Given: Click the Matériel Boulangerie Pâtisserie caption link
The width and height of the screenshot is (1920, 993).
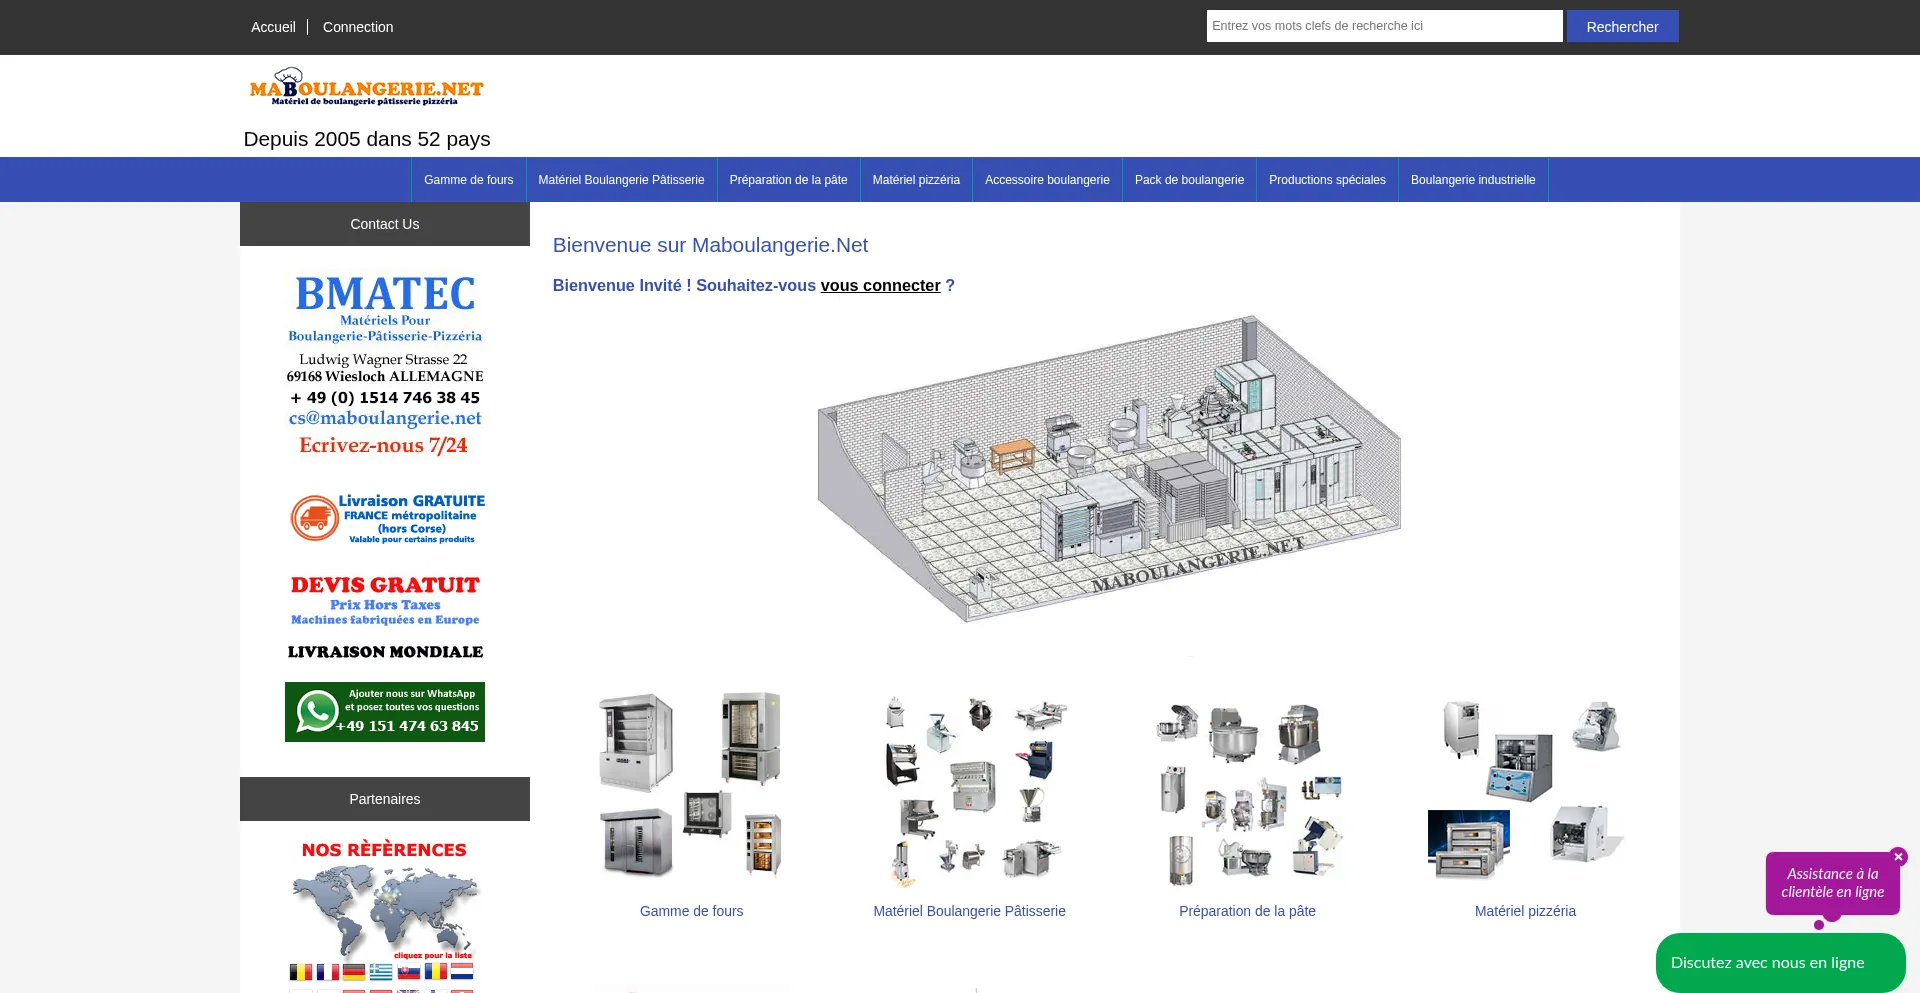Looking at the screenshot, I should coord(969,911).
